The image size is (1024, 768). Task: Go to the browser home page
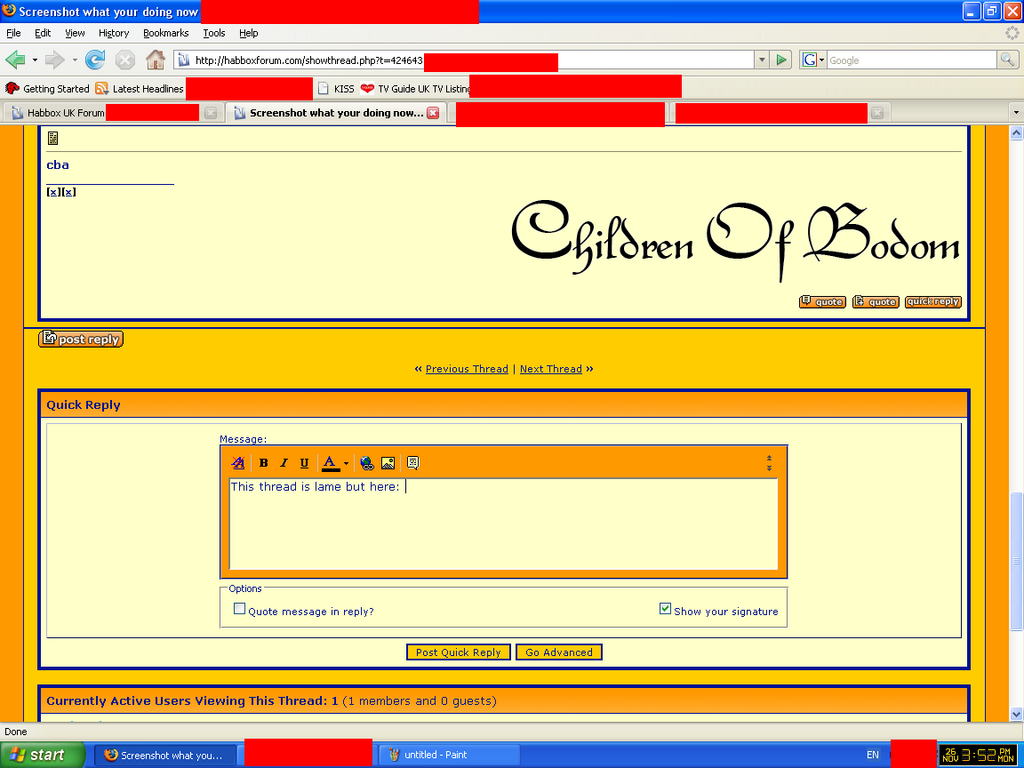coord(155,60)
